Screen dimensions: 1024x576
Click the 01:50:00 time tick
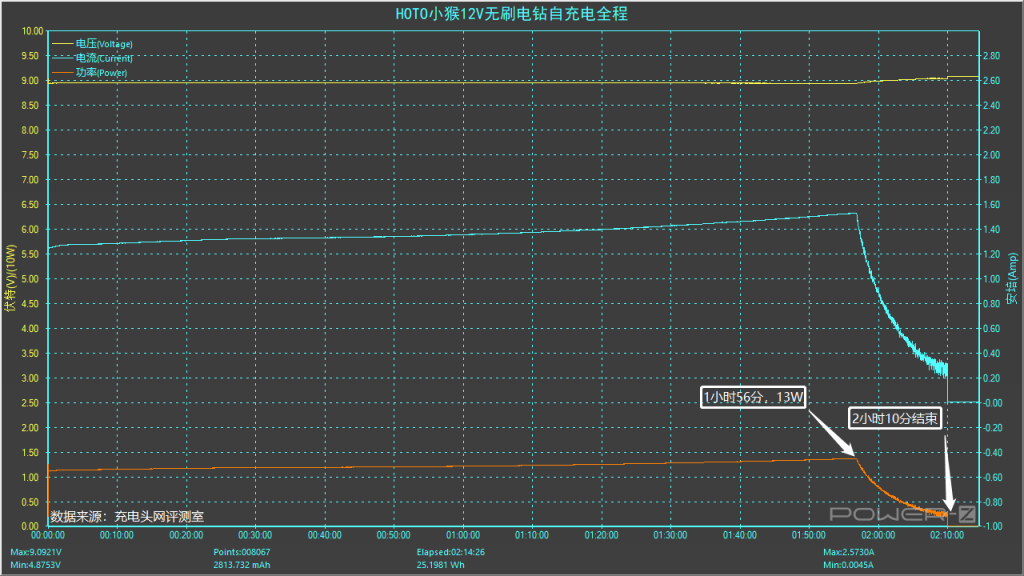[809, 536]
